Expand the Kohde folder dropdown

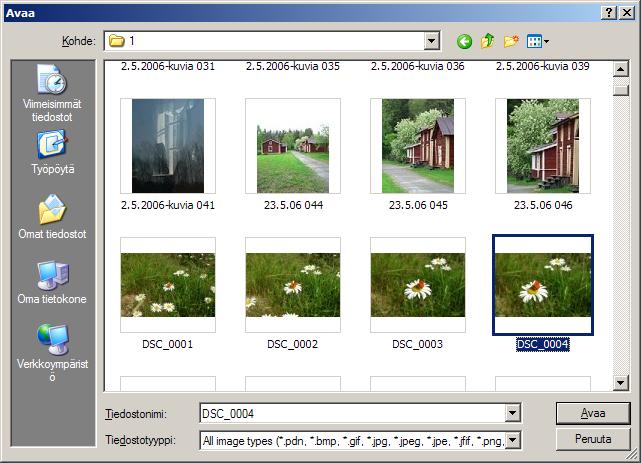[x=432, y=41]
